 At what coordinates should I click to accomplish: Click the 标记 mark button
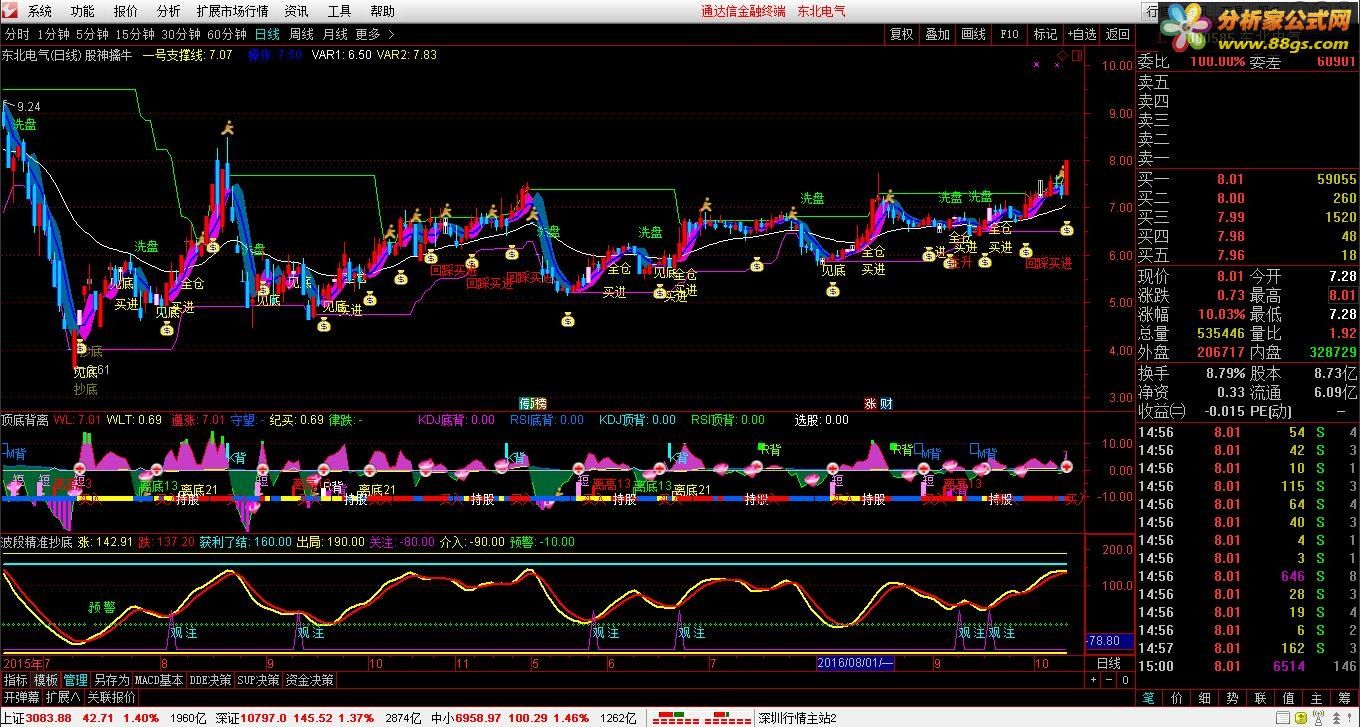[1045, 34]
